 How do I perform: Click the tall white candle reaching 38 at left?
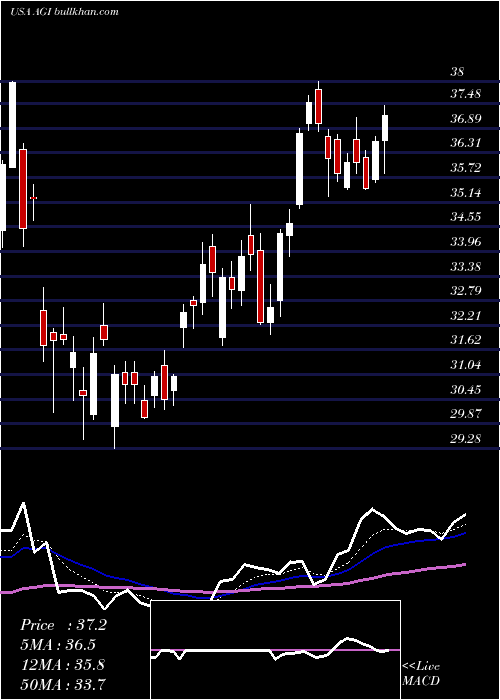(x=12, y=125)
